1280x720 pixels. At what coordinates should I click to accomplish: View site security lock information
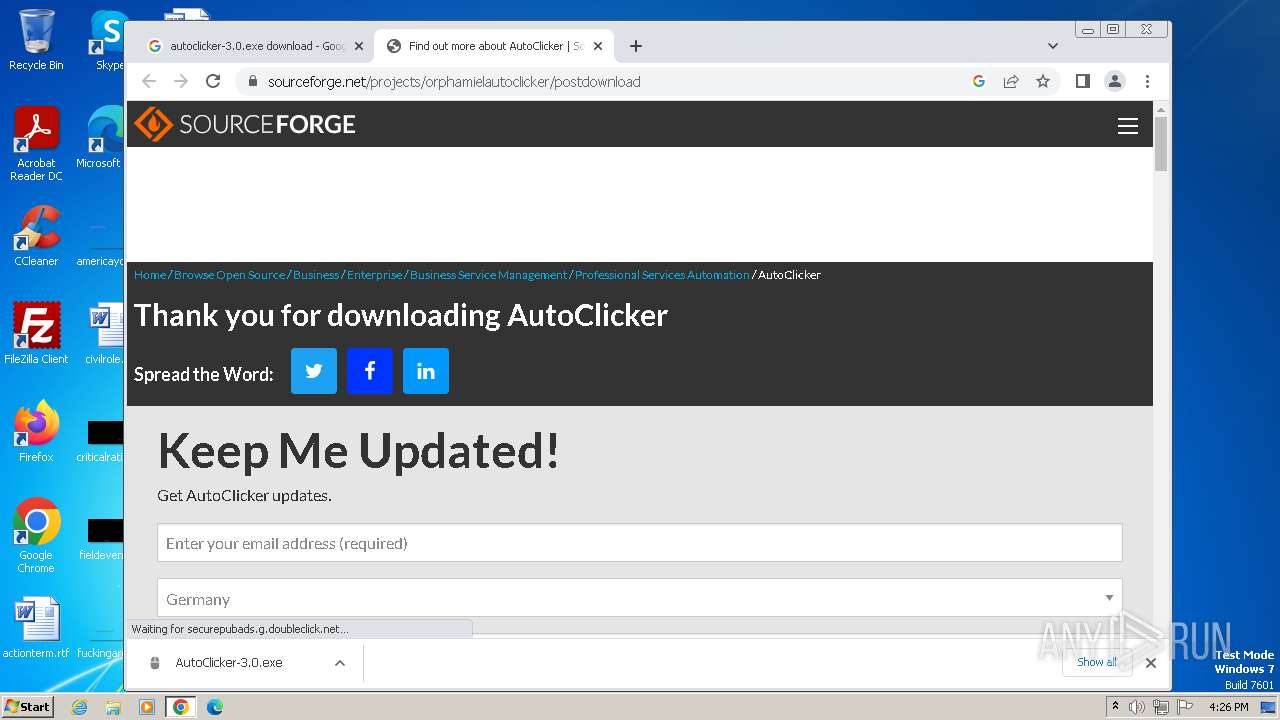point(252,81)
